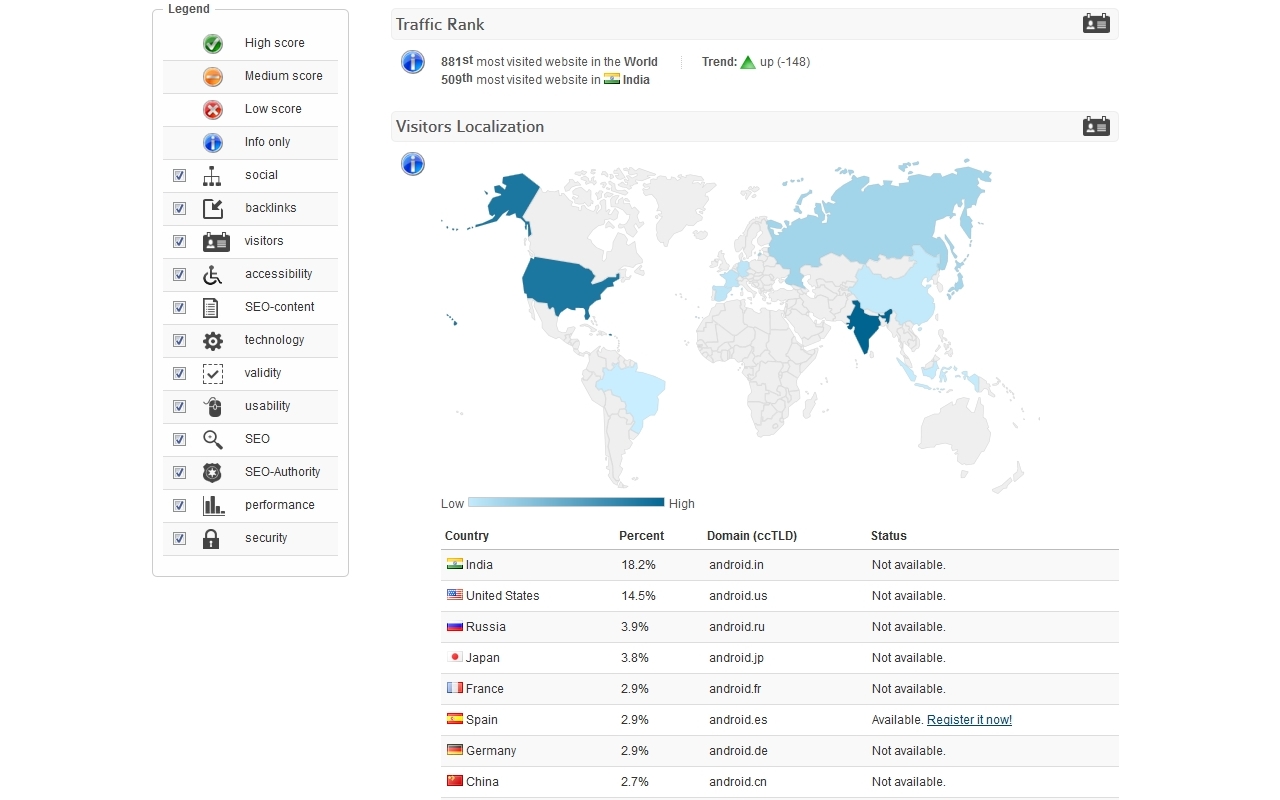This screenshot has width=1280, height=800.
Task: Click the SEO-content document icon
Action: 211,307
